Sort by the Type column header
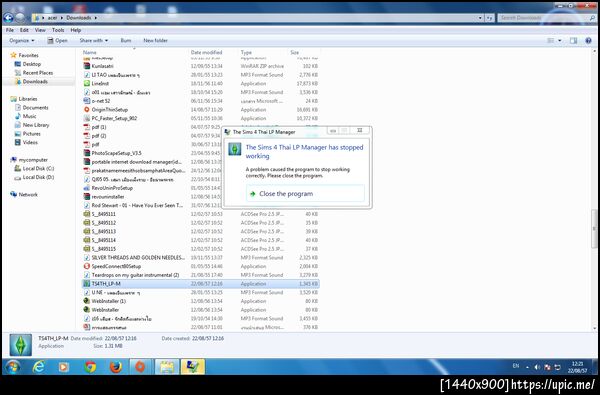 (x=246, y=52)
